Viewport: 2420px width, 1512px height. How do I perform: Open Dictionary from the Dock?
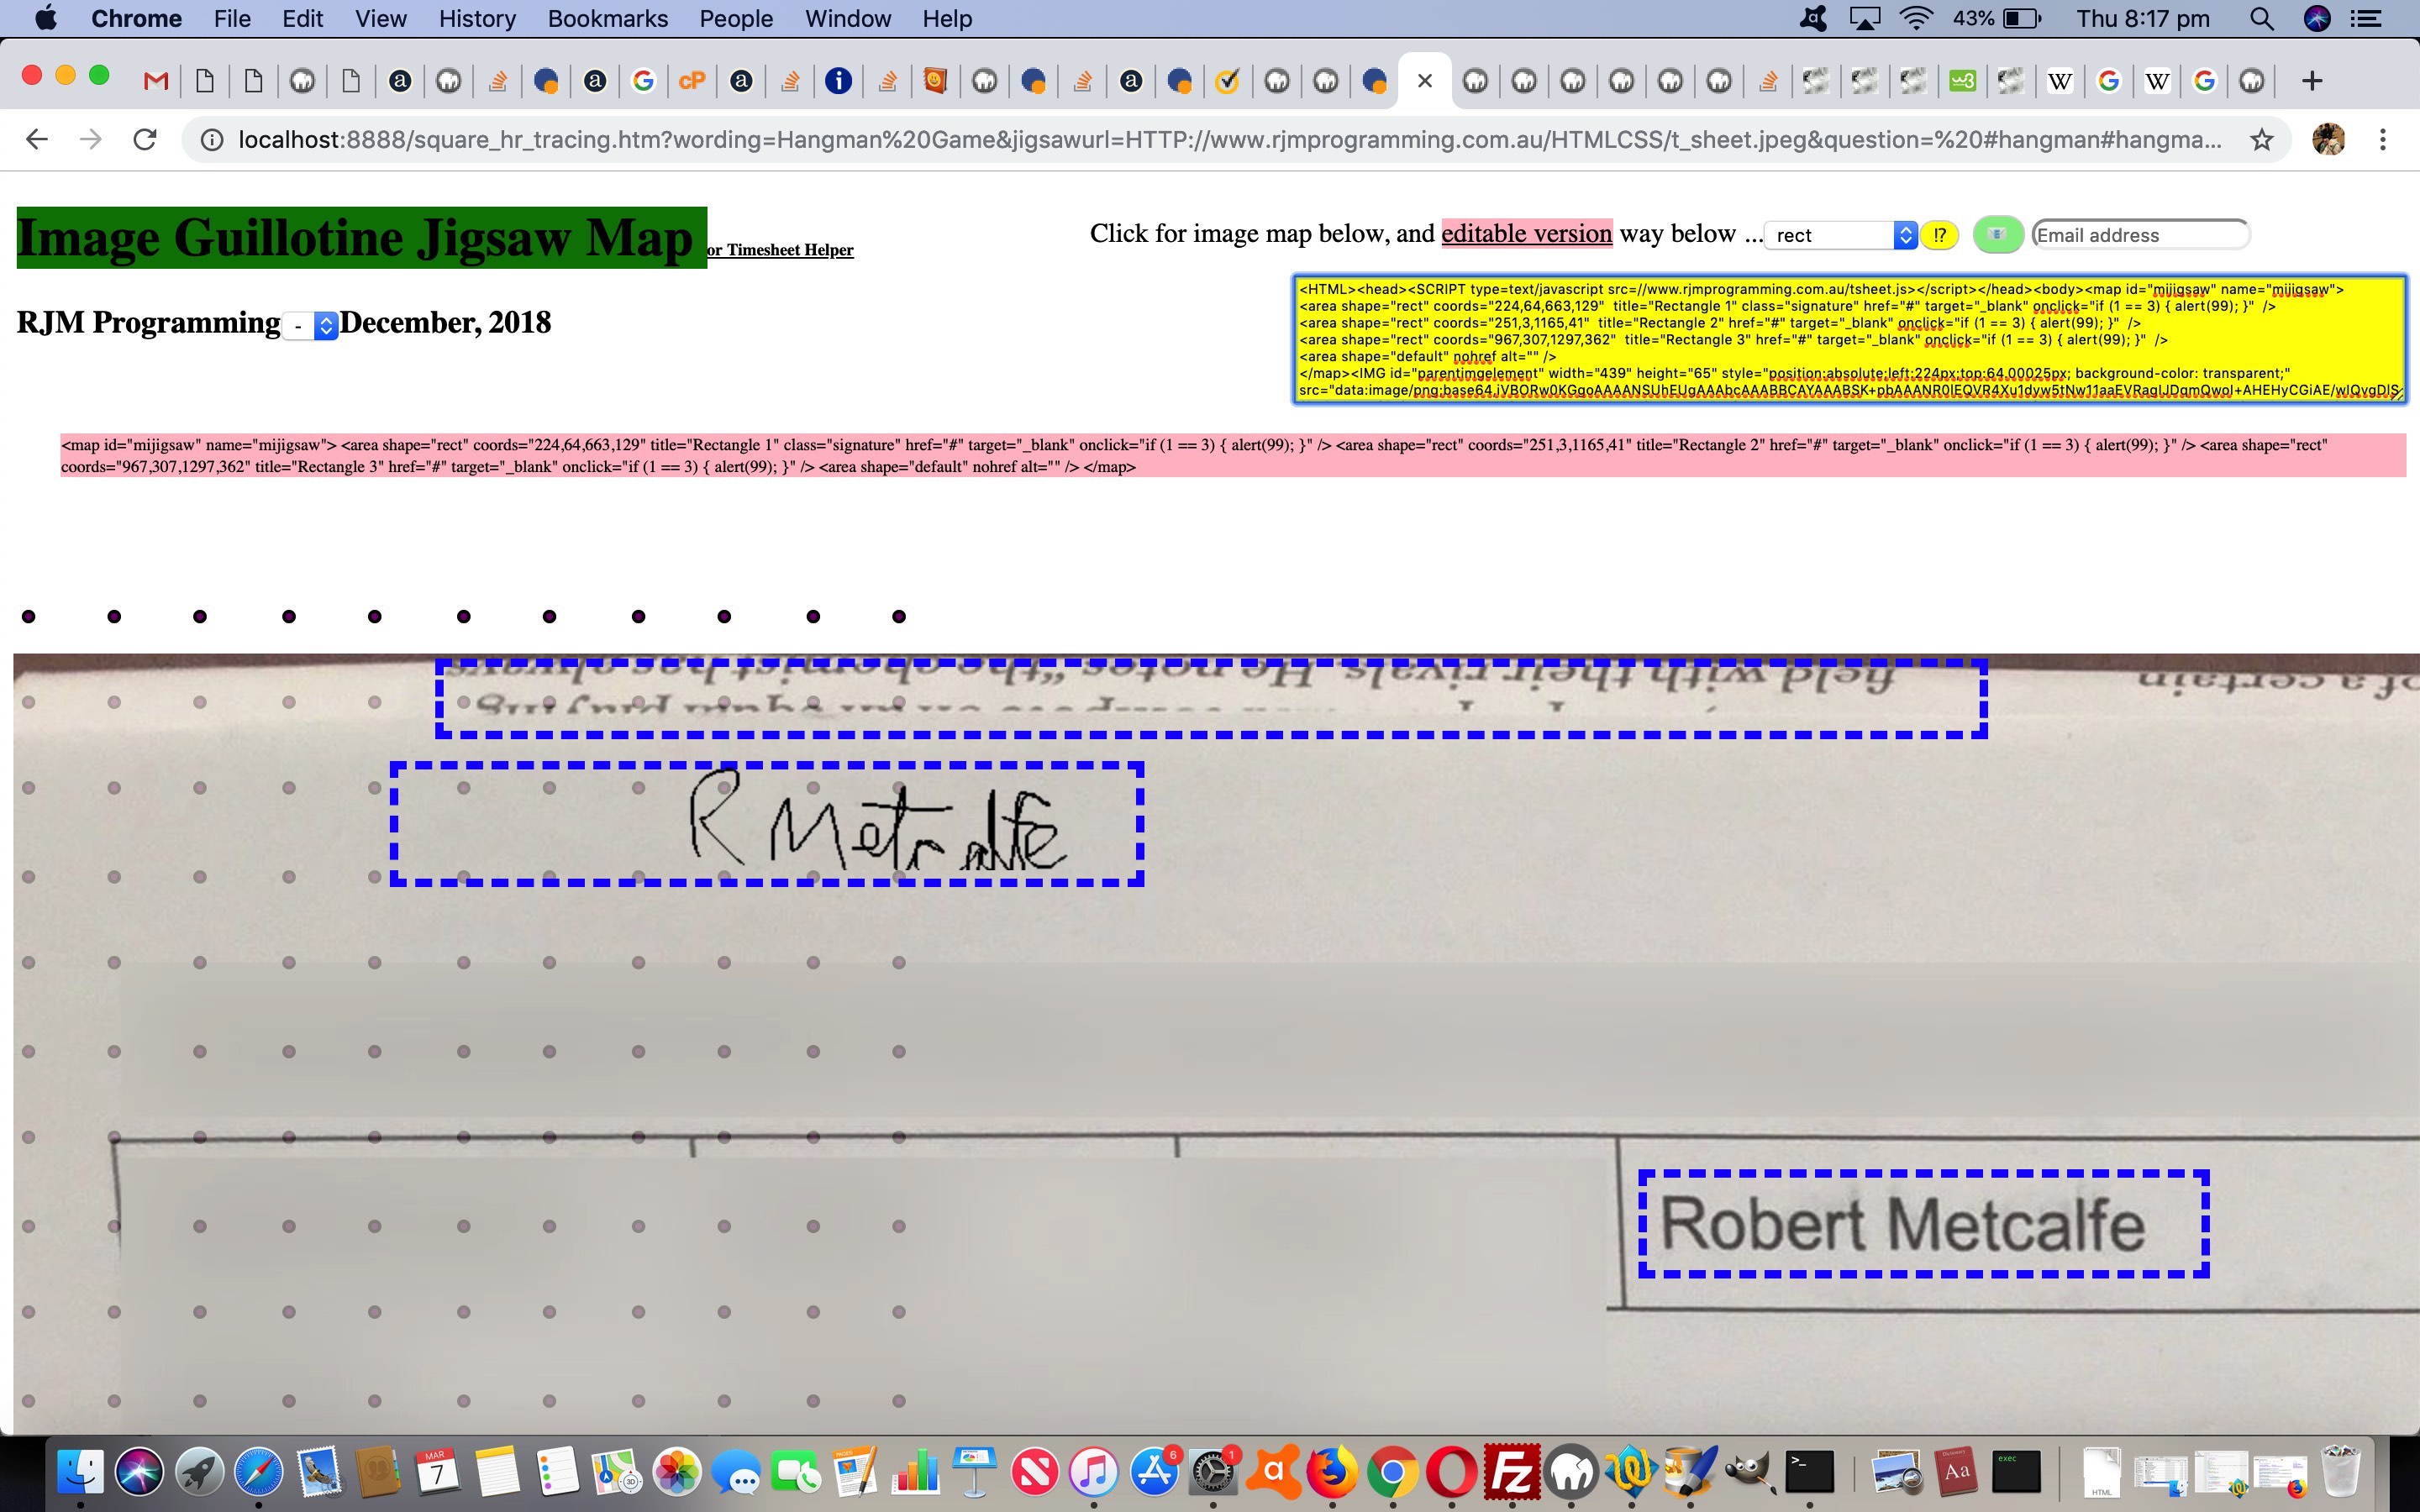tap(1955, 1471)
